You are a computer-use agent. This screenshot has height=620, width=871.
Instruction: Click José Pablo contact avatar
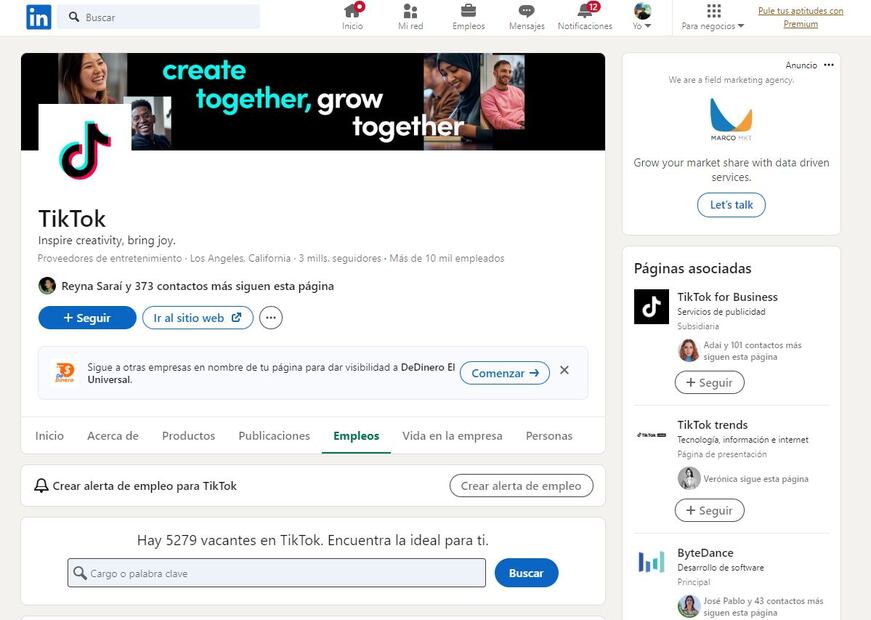(x=689, y=606)
